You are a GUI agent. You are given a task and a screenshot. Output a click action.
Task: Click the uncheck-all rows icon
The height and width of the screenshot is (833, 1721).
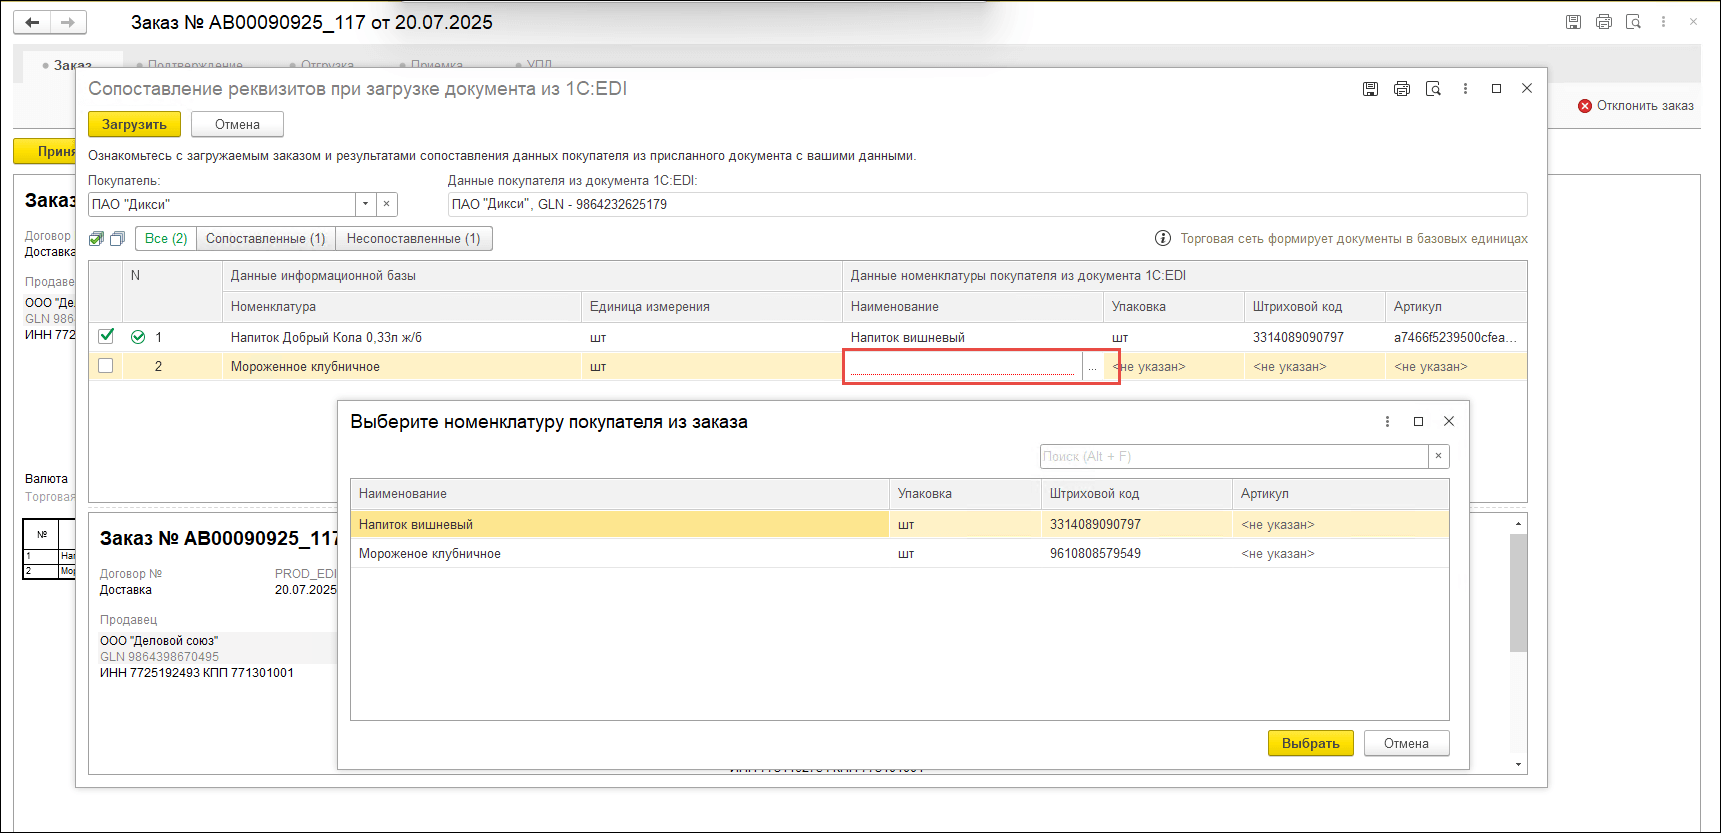117,239
